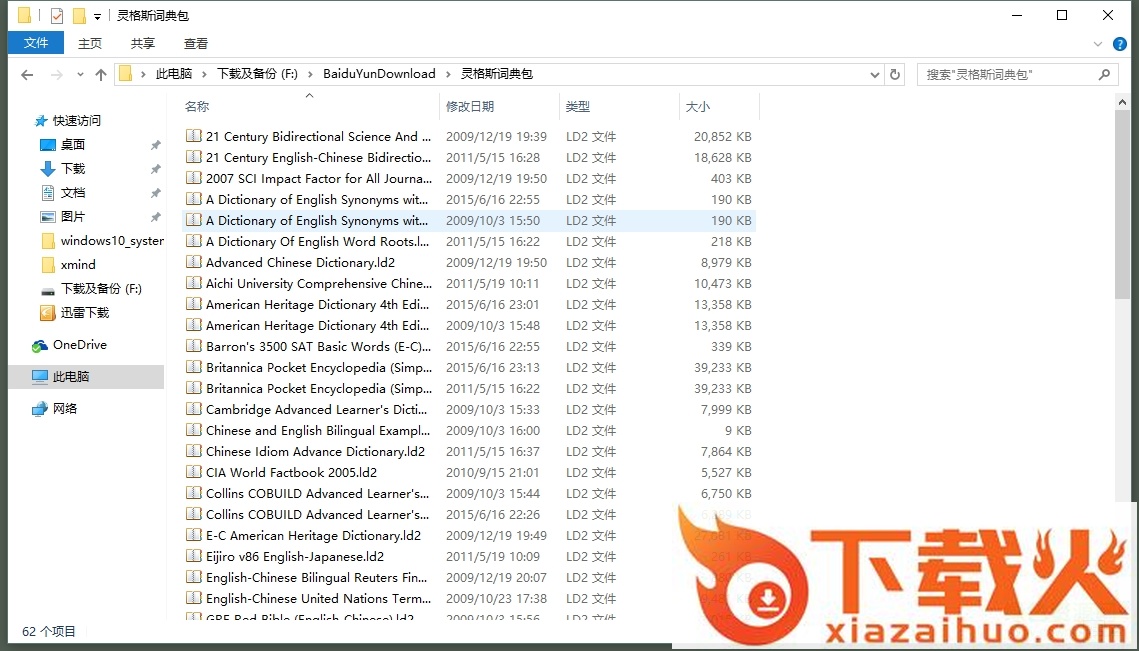
Task: Click the Up one level arrow
Action: (101, 75)
